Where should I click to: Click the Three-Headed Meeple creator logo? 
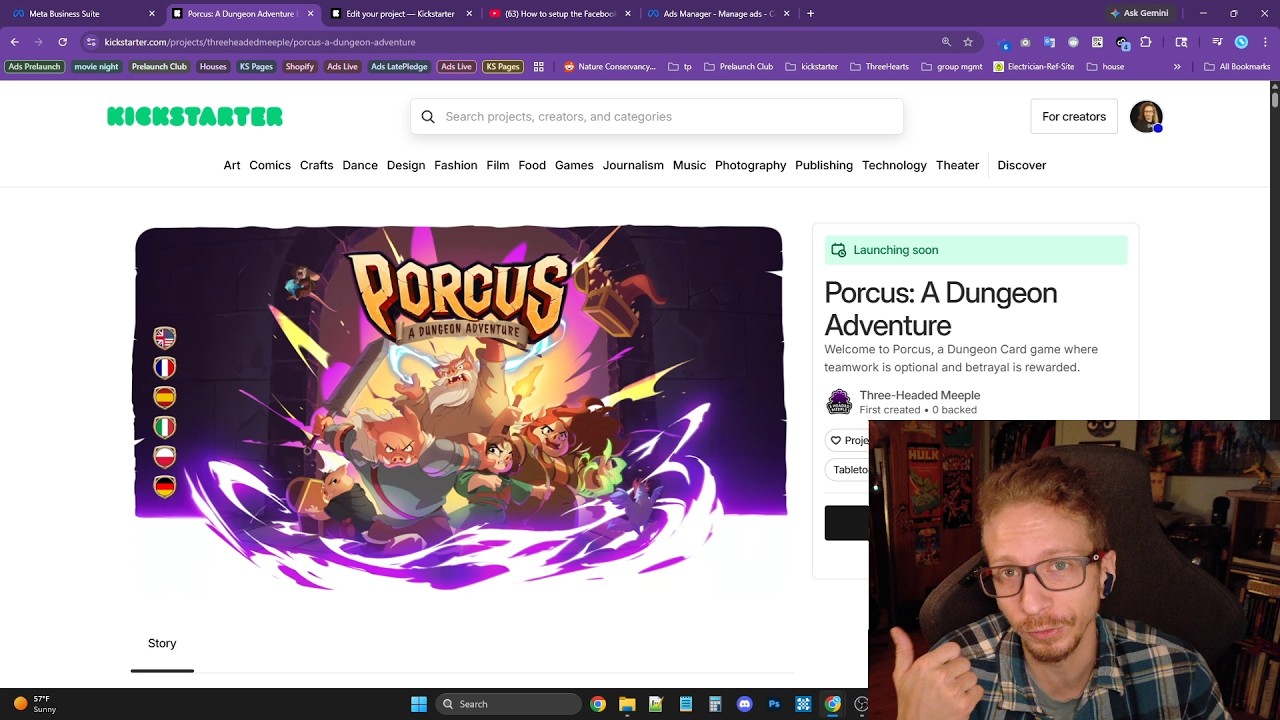pyautogui.click(x=839, y=402)
